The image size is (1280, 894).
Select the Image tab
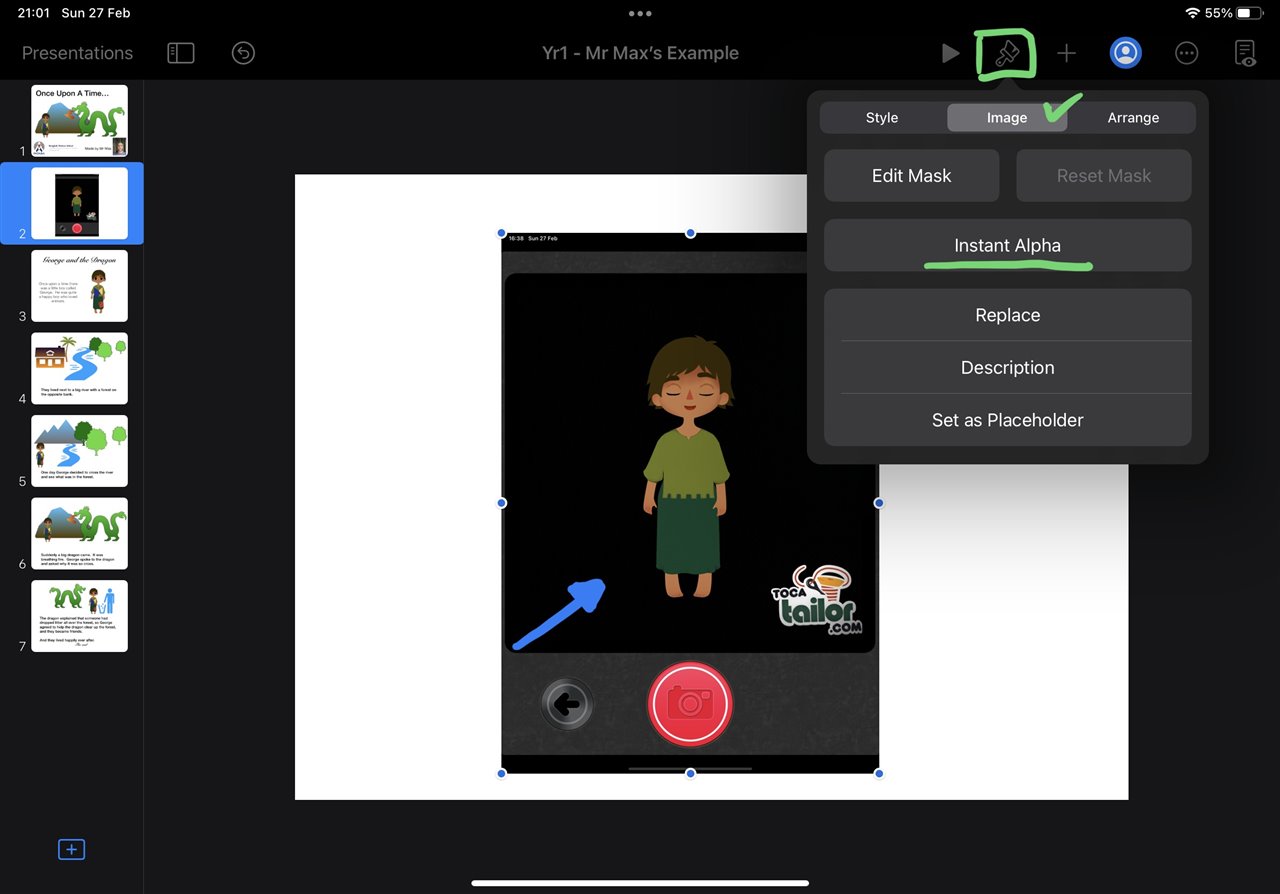pyautogui.click(x=1007, y=117)
